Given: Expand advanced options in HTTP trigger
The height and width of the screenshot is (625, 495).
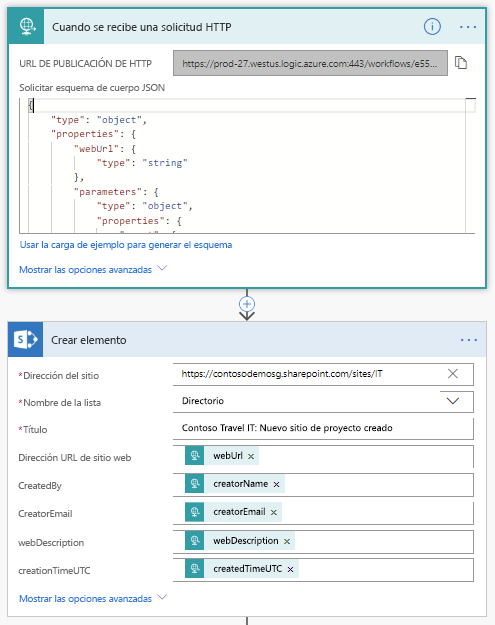Looking at the screenshot, I should (x=93, y=269).
